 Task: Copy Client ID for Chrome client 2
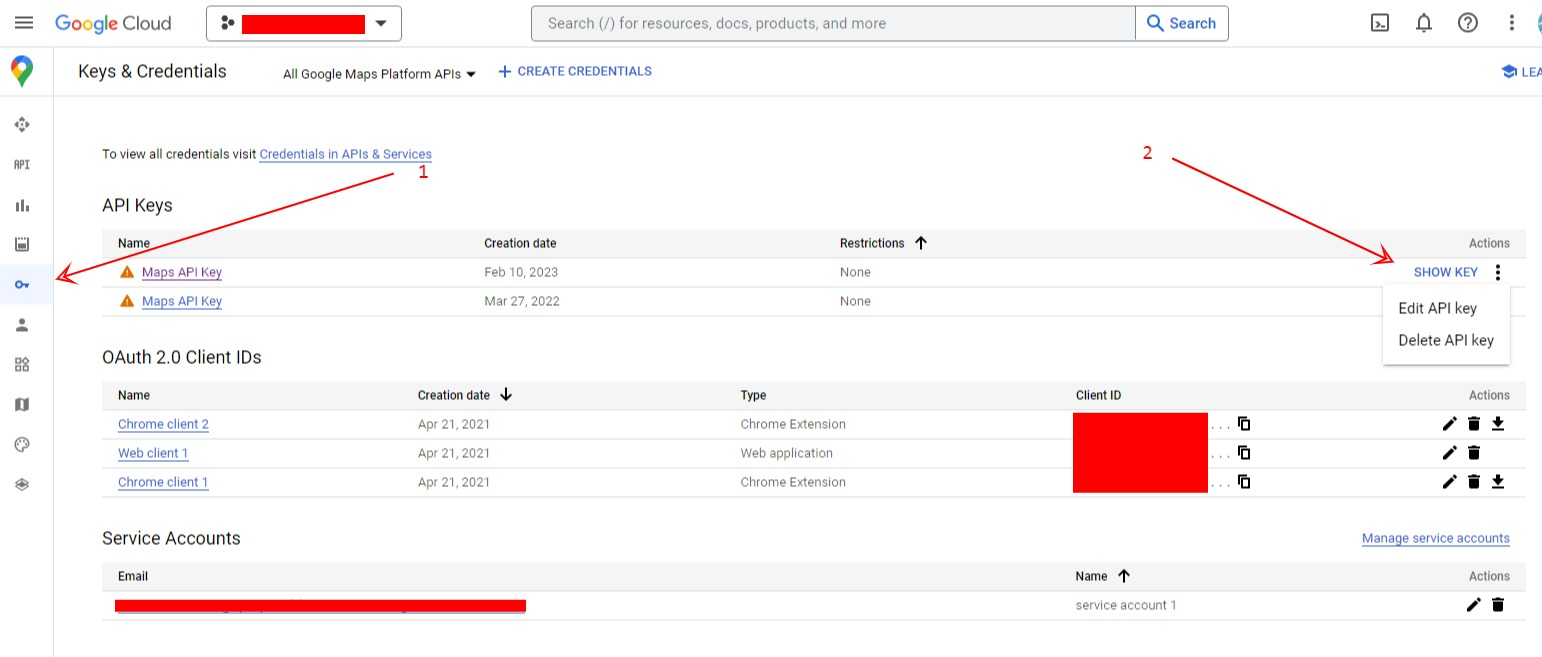pyautogui.click(x=1244, y=423)
